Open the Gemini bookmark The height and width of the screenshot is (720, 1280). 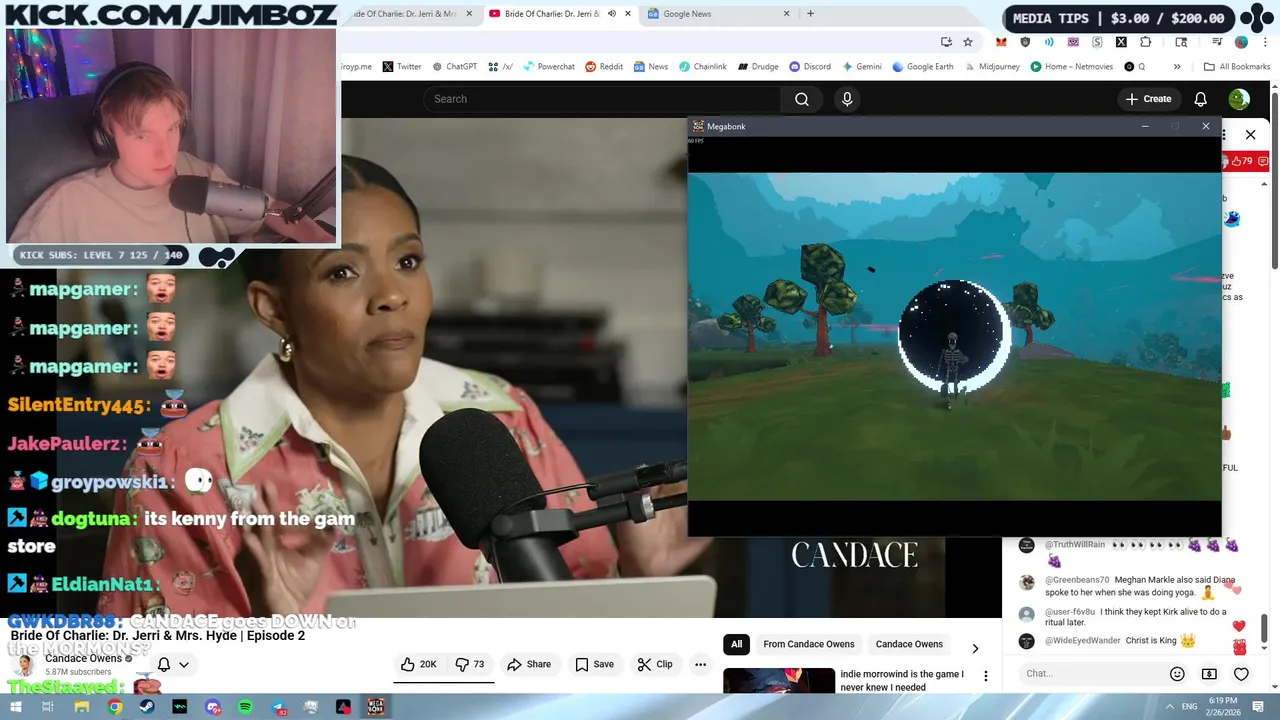pos(862,67)
